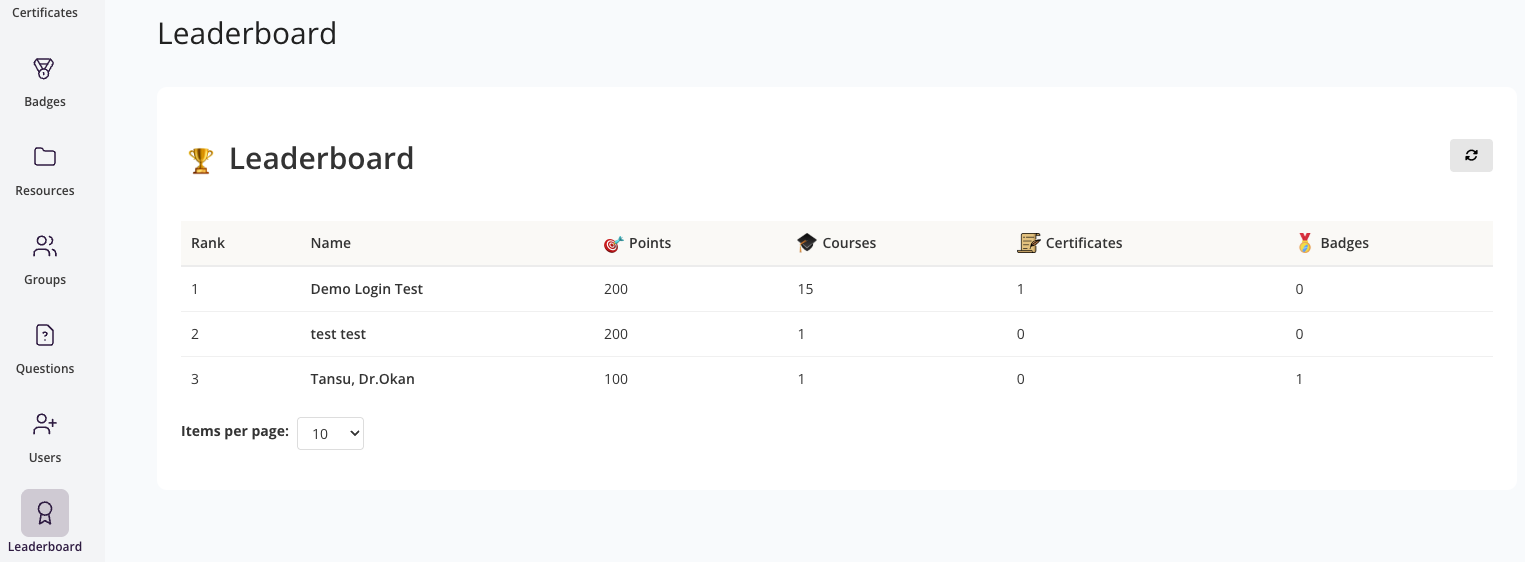Open the Resources folder icon

(x=44, y=158)
